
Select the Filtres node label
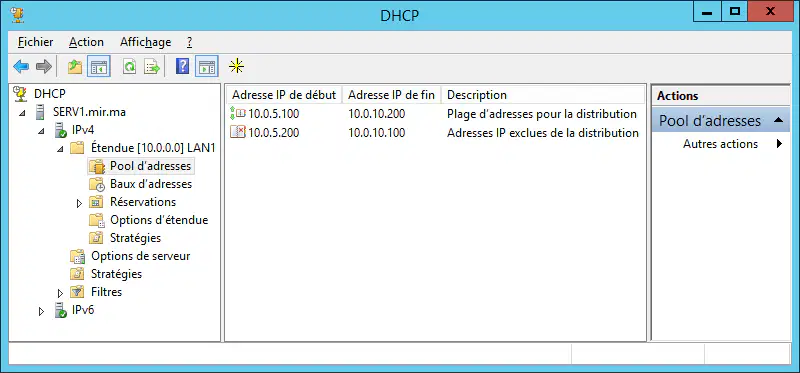tap(107, 292)
